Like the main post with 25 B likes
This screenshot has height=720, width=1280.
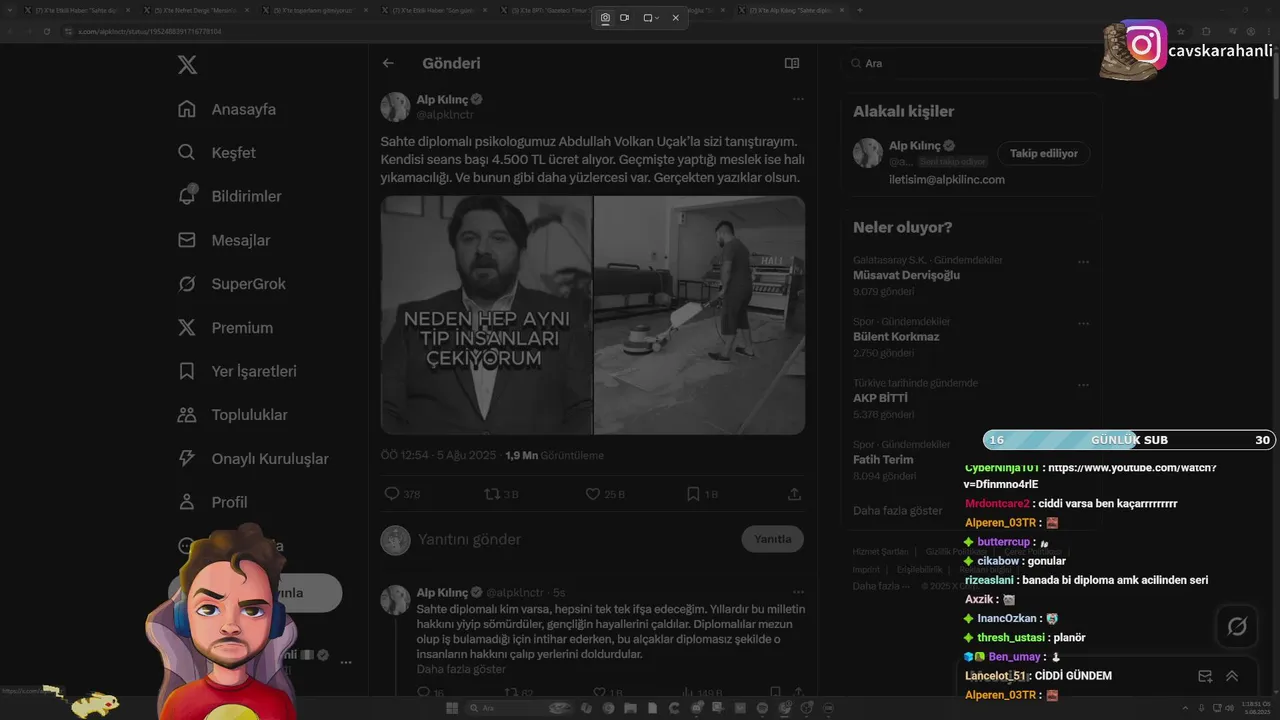[x=605, y=494]
